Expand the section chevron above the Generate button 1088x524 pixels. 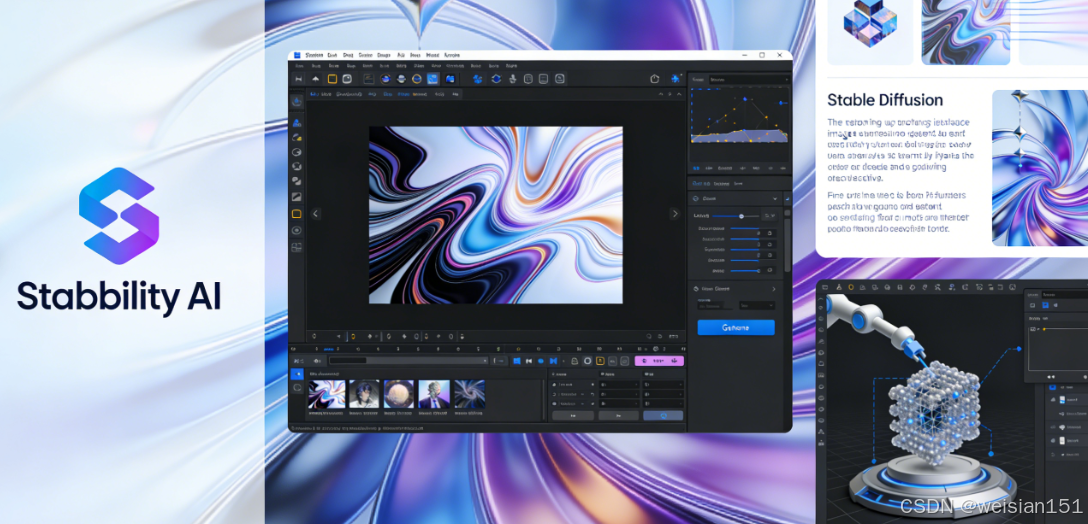point(774,289)
